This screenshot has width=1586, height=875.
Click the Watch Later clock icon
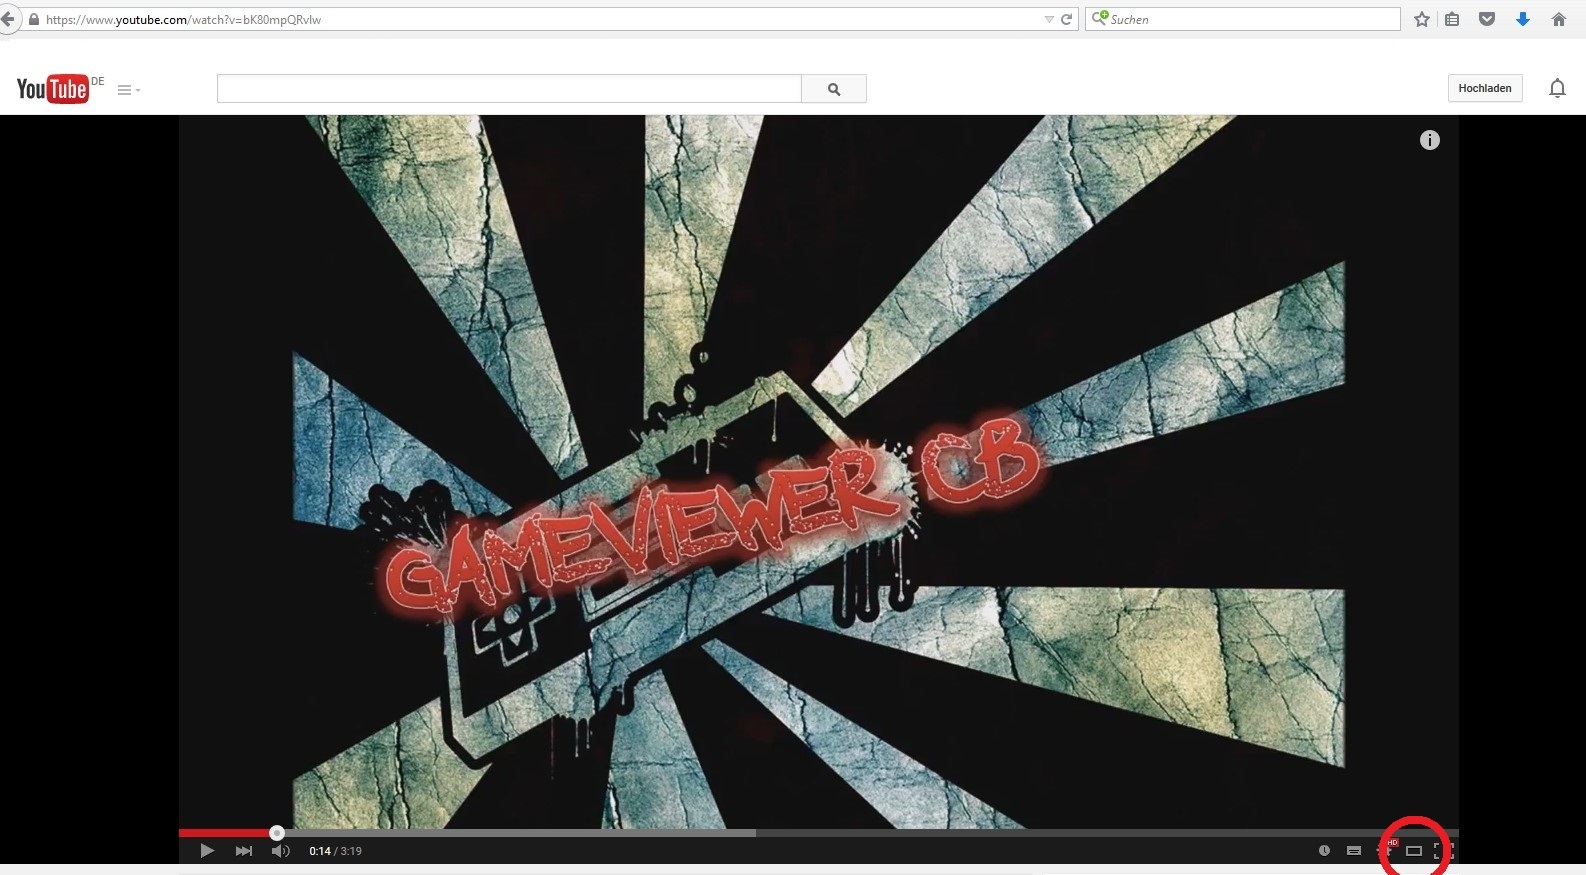pyautogui.click(x=1324, y=851)
